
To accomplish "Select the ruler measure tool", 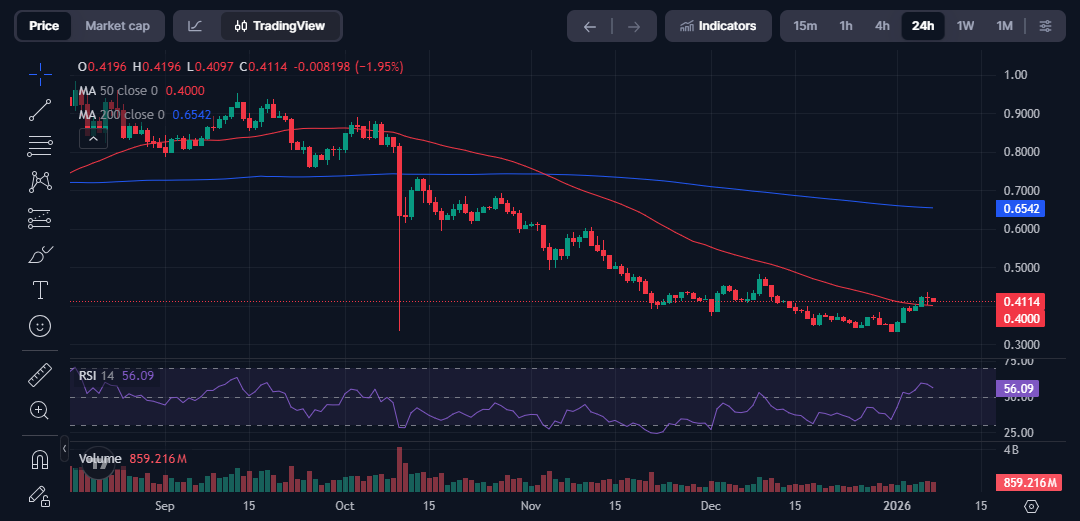I will pyautogui.click(x=40, y=375).
